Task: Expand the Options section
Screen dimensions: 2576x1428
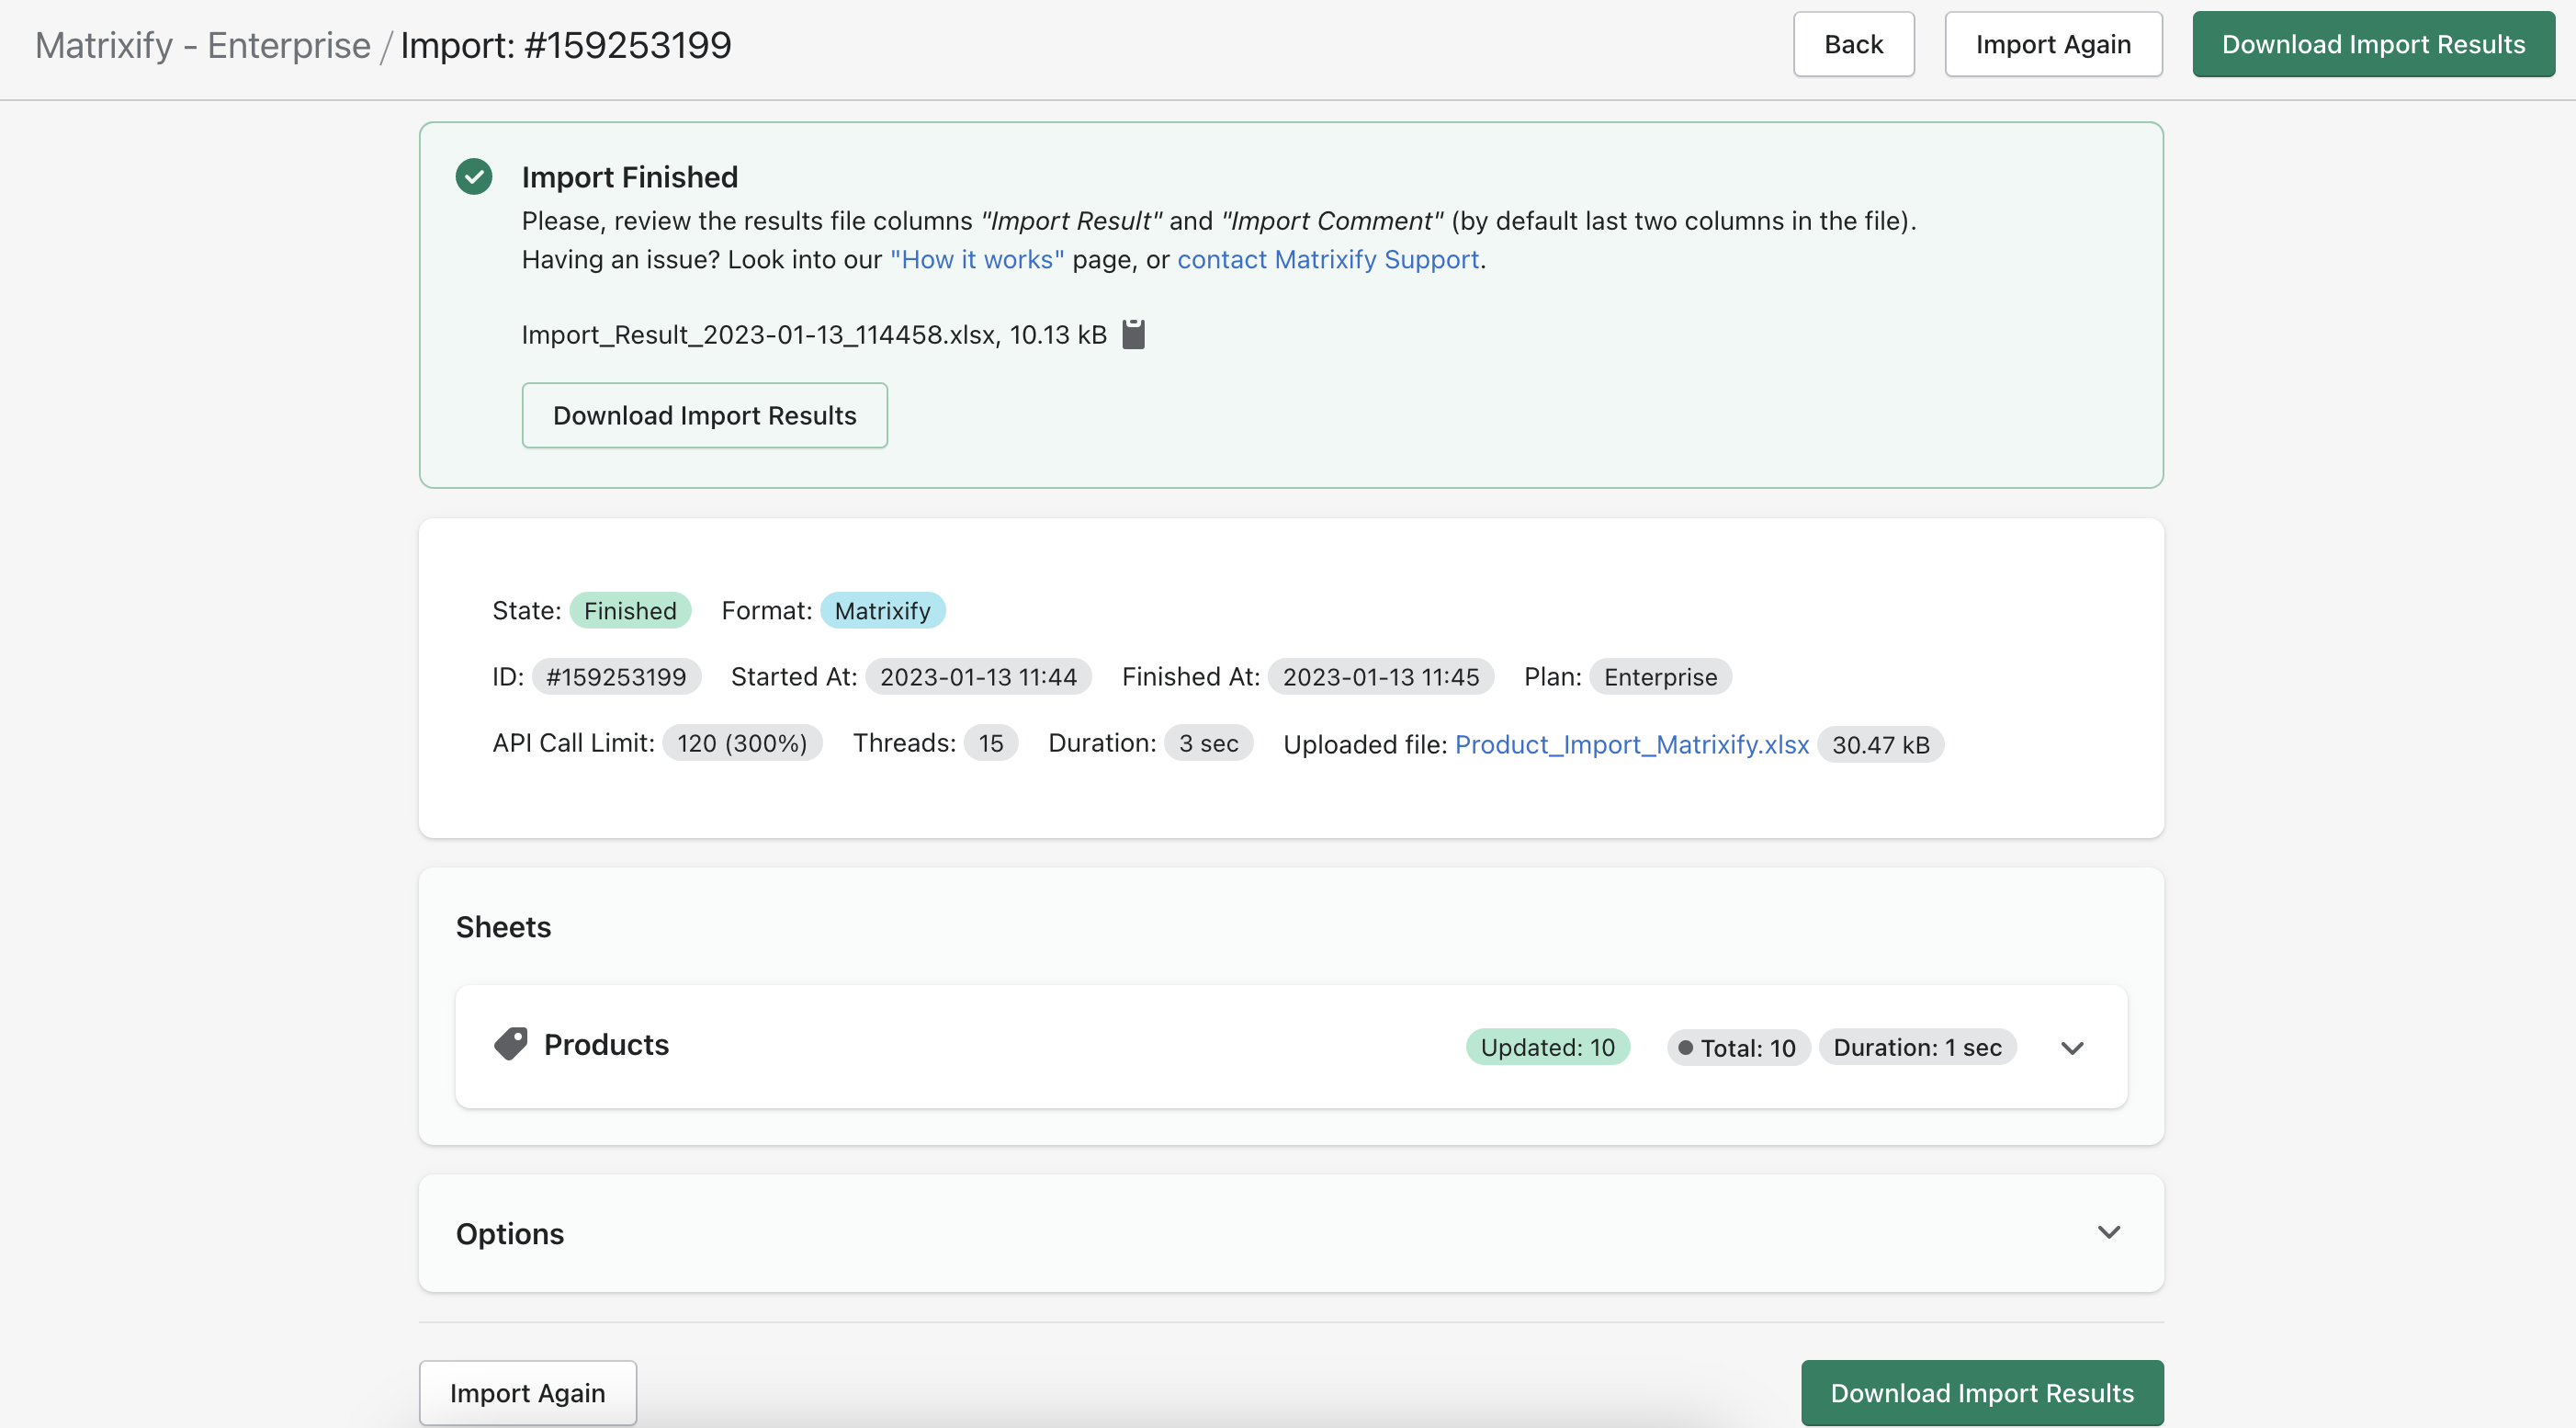Action: (x=2109, y=1232)
